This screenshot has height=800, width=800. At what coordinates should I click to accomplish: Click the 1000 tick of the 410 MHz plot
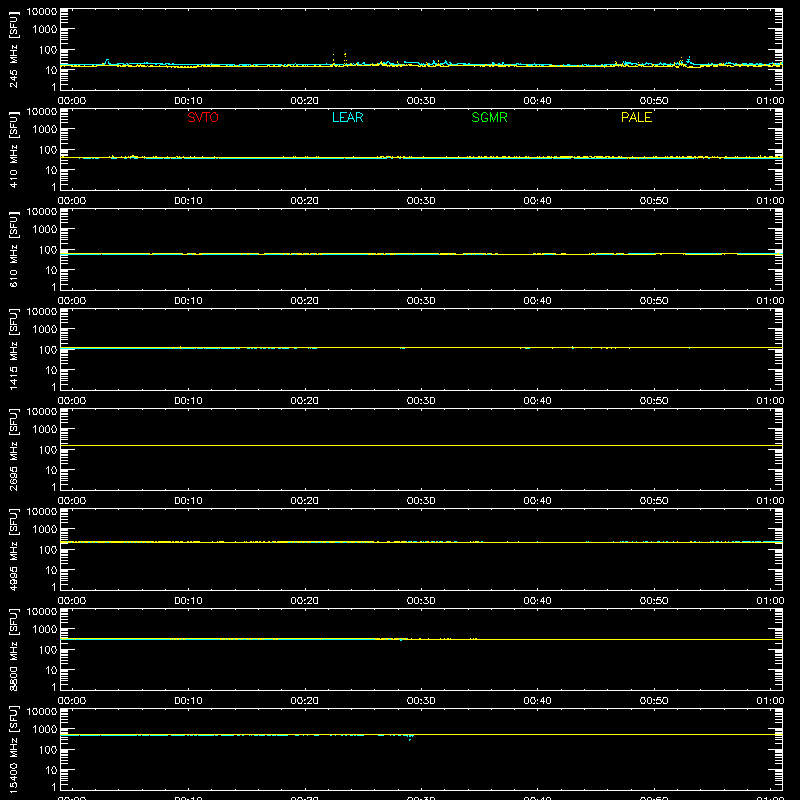click(45, 130)
